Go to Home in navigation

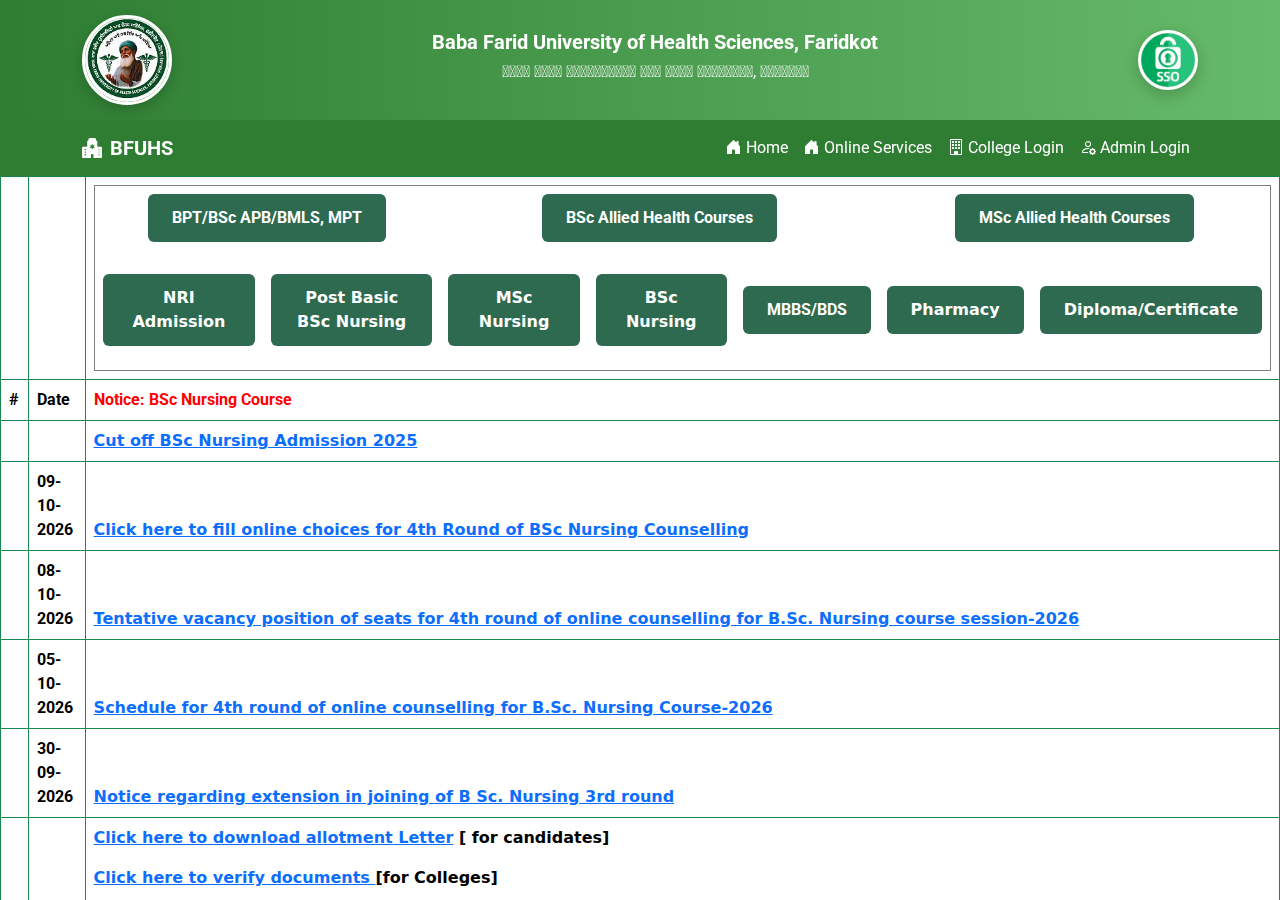point(757,148)
